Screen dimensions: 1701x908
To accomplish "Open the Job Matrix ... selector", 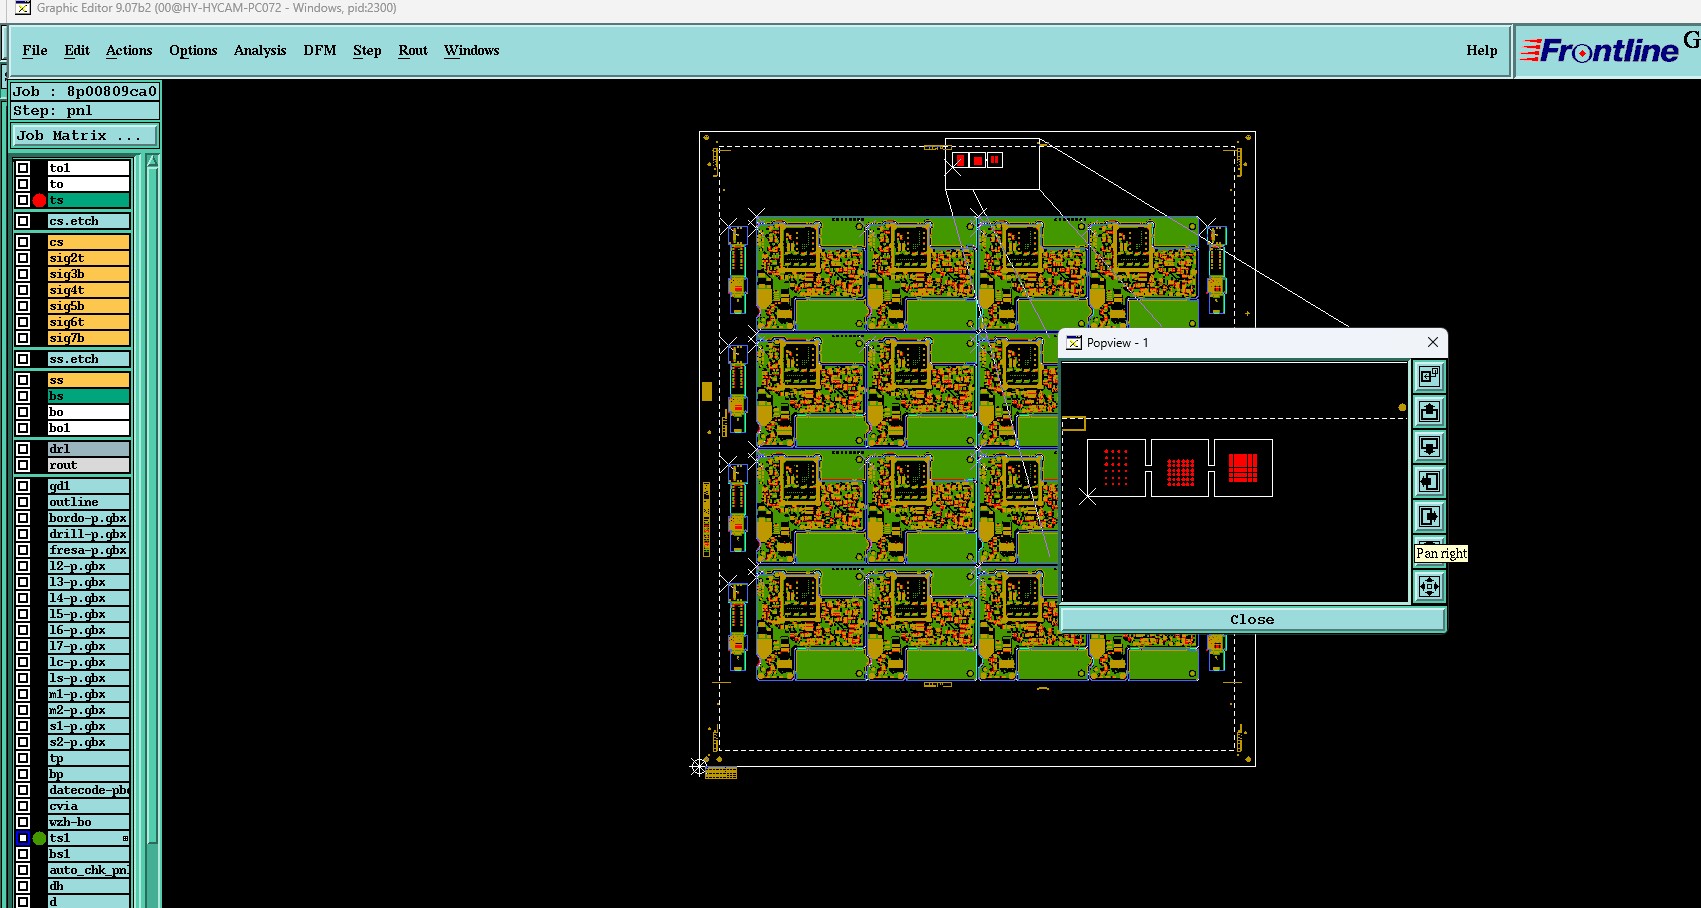I will tap(85, 135).
